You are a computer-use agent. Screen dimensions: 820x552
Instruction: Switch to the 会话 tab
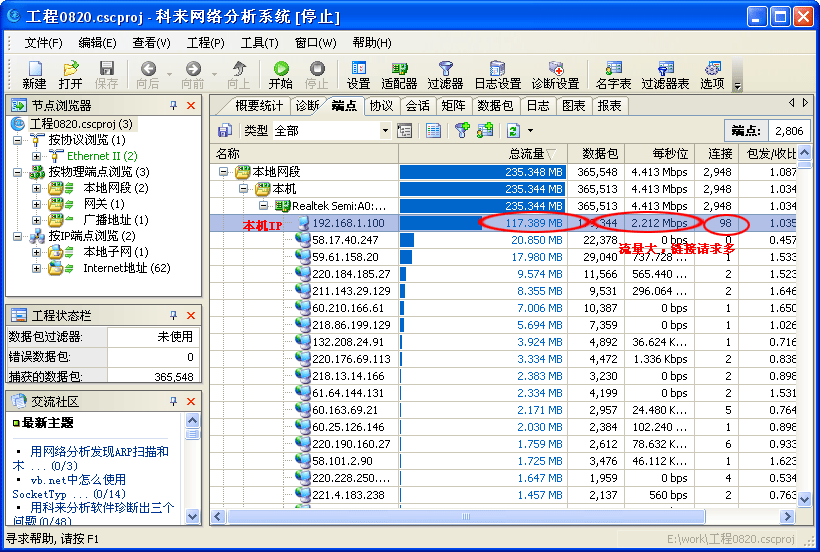(417, 106)
